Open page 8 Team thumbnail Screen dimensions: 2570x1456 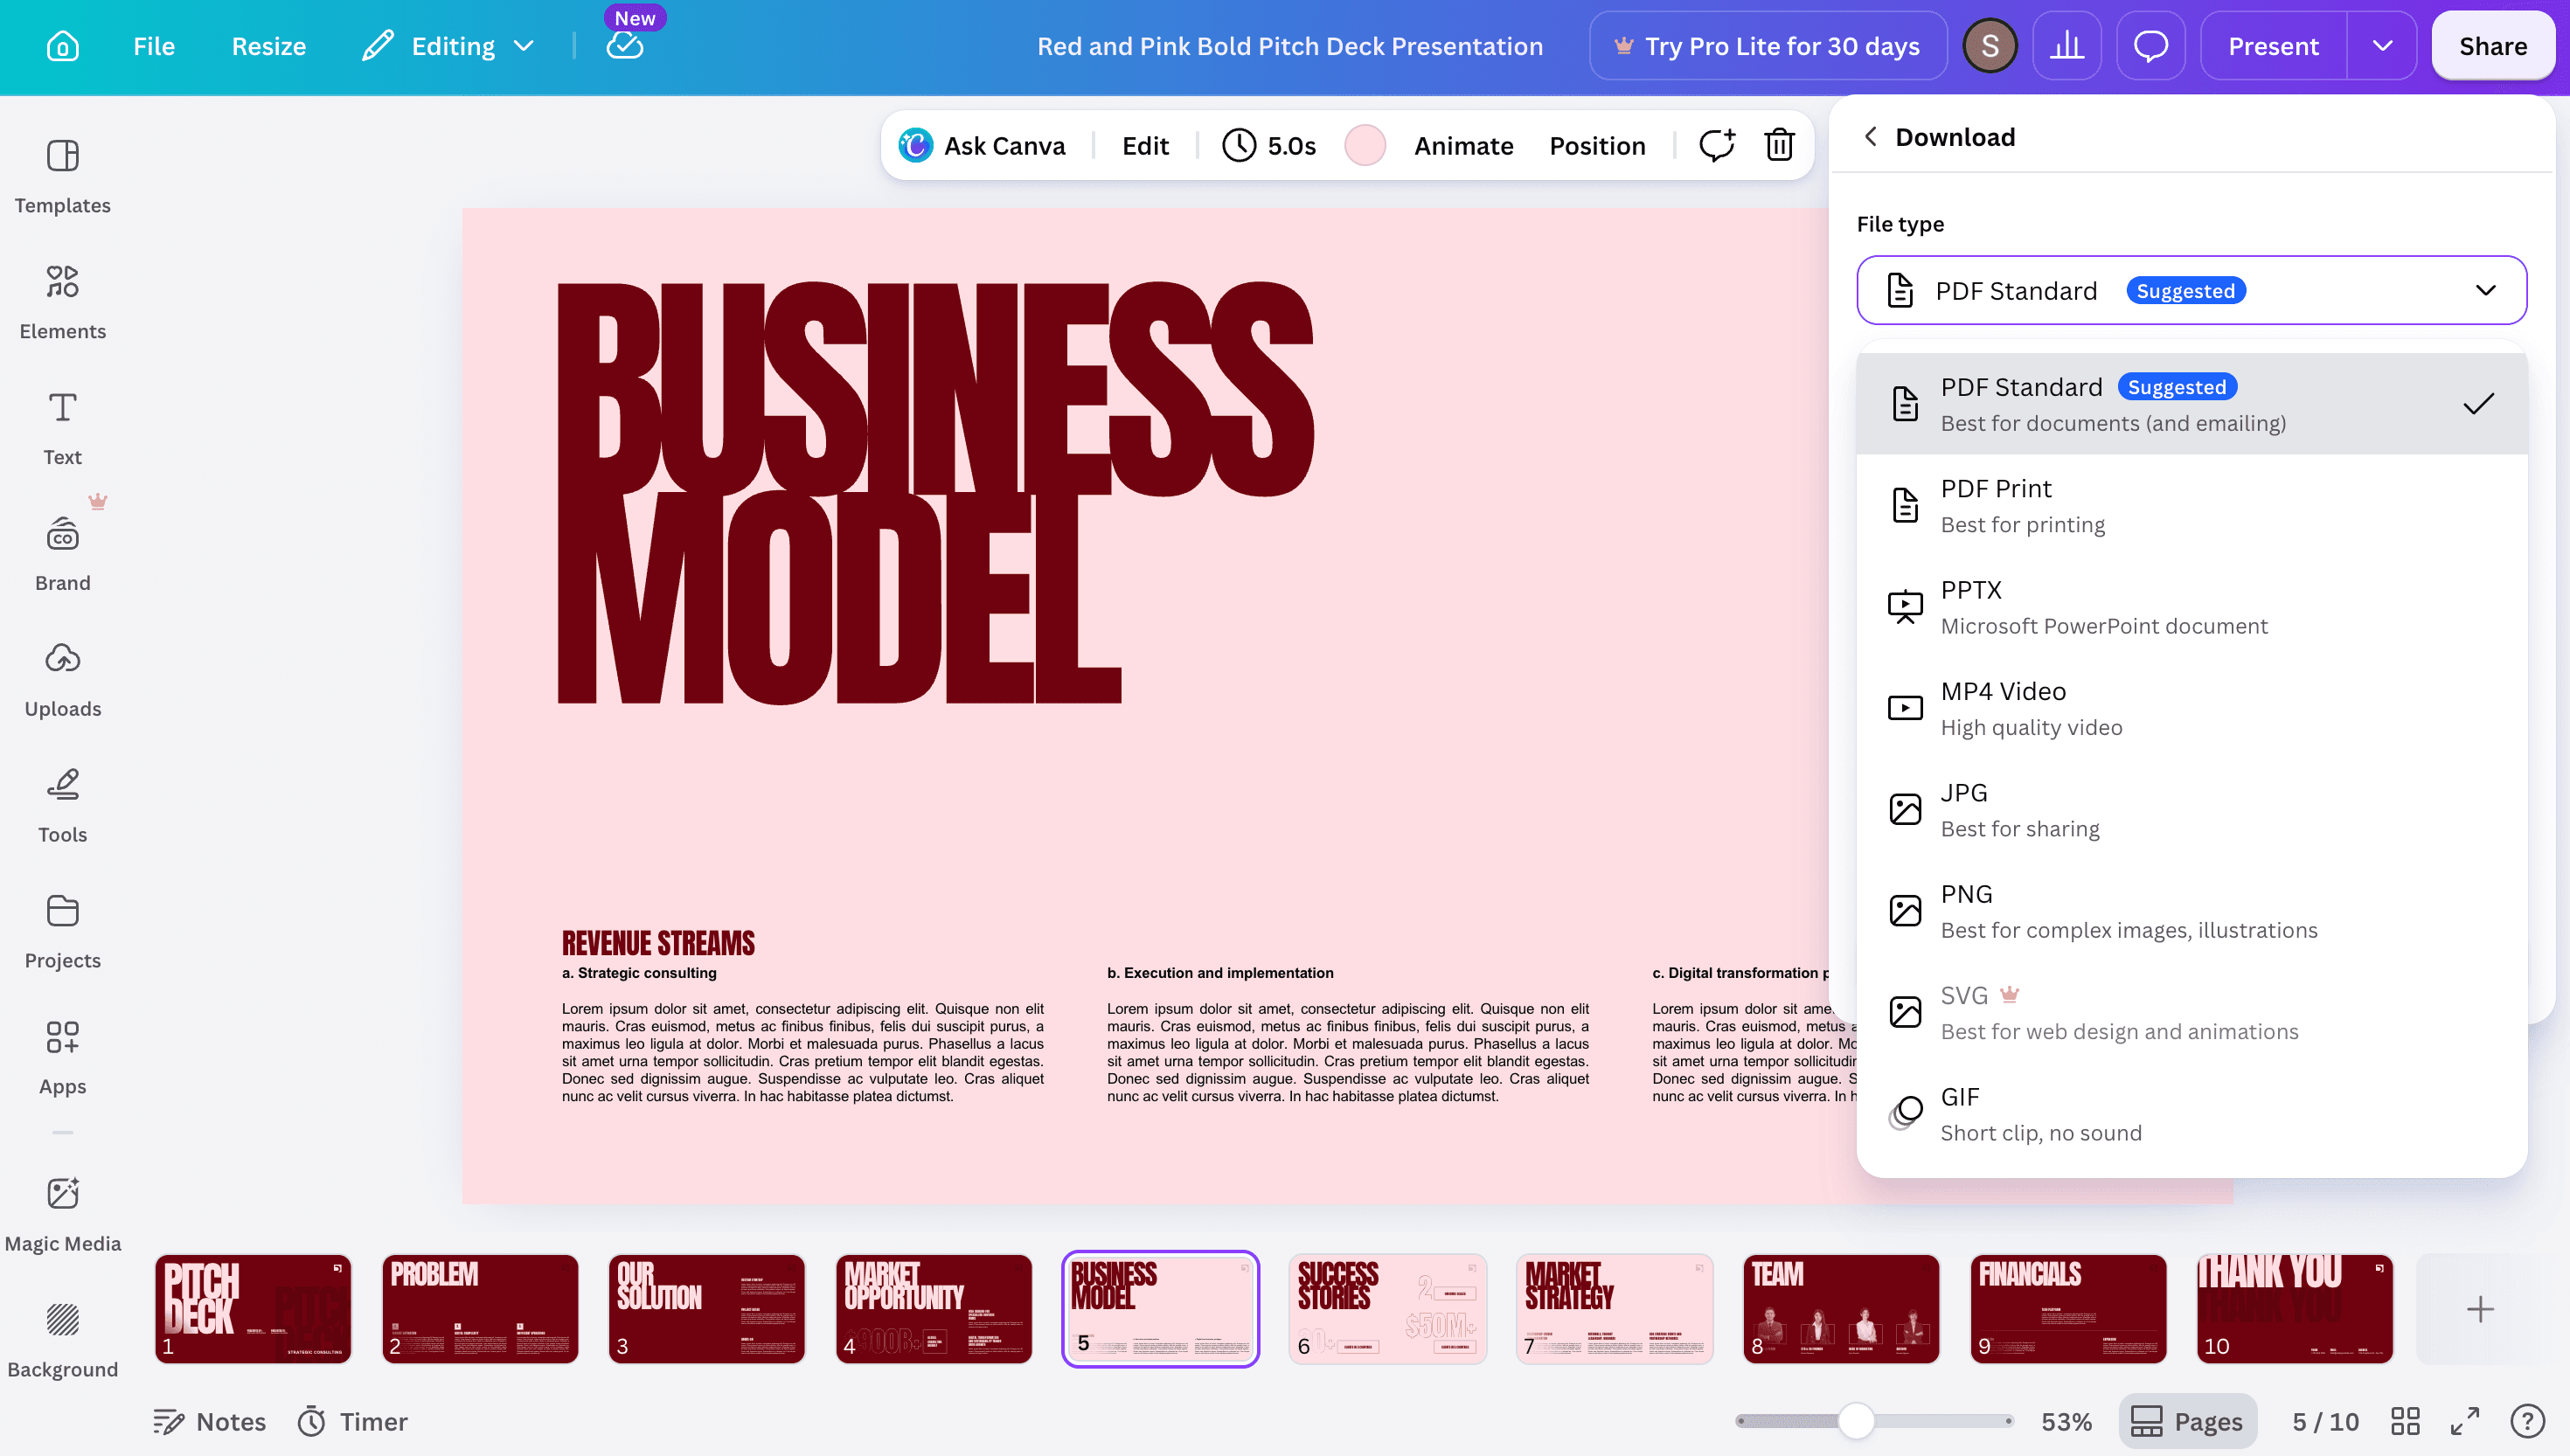[x=1842, y=1309]
